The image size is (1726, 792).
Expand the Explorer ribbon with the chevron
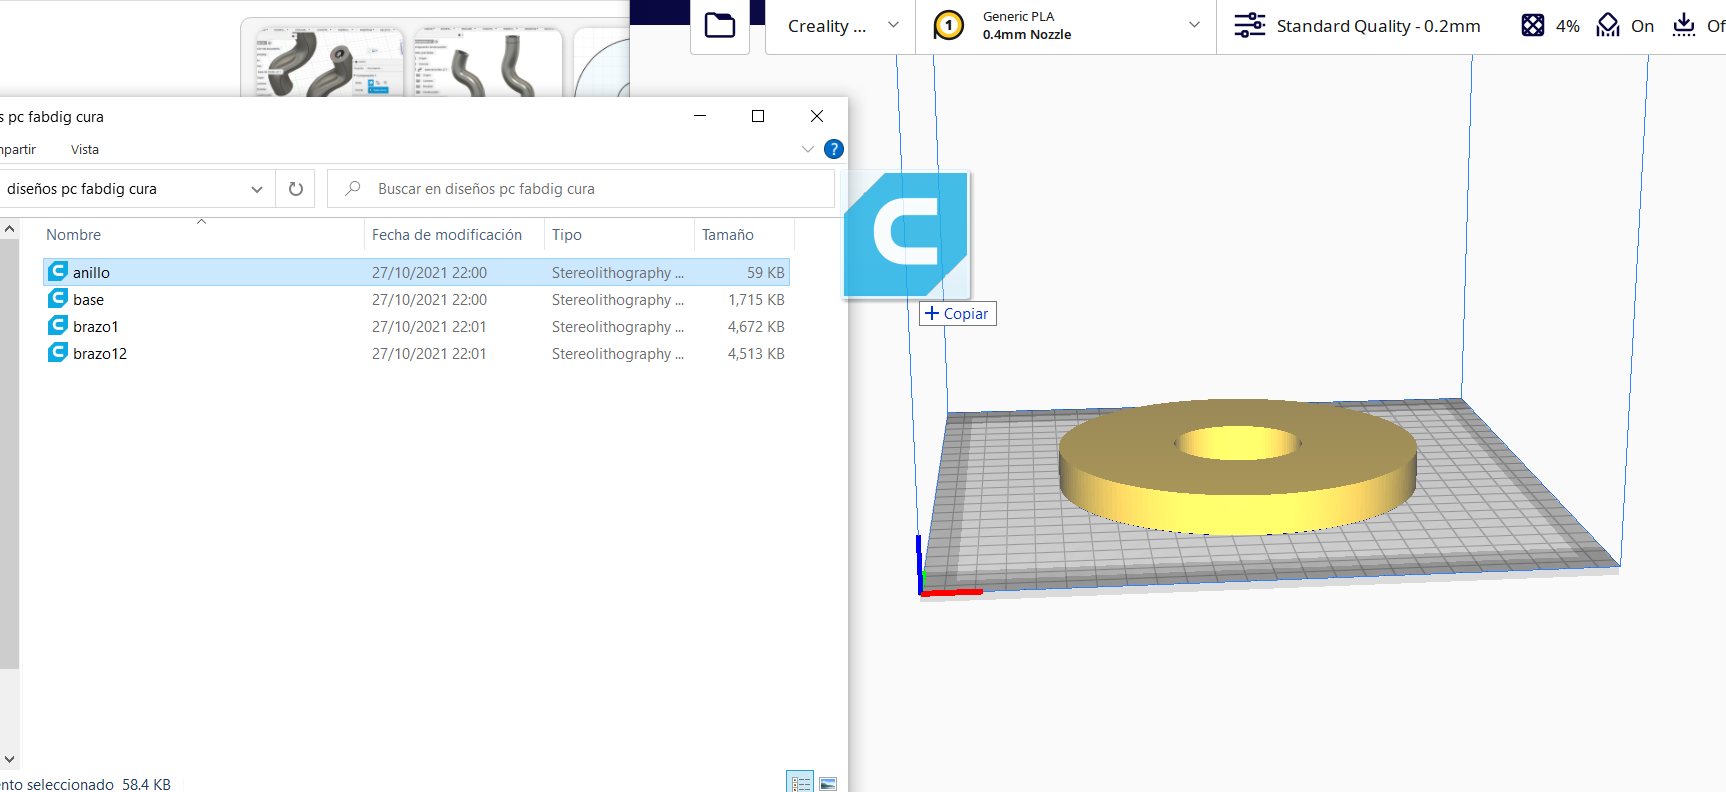[808, 149]
